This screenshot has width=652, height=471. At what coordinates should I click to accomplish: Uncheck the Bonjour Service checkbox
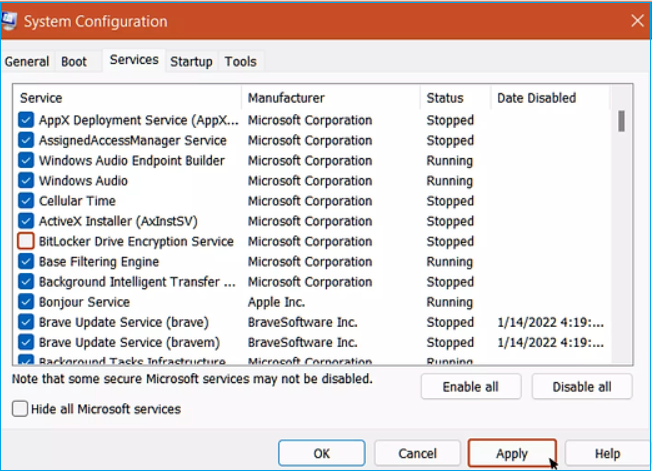tap(26, 302)
